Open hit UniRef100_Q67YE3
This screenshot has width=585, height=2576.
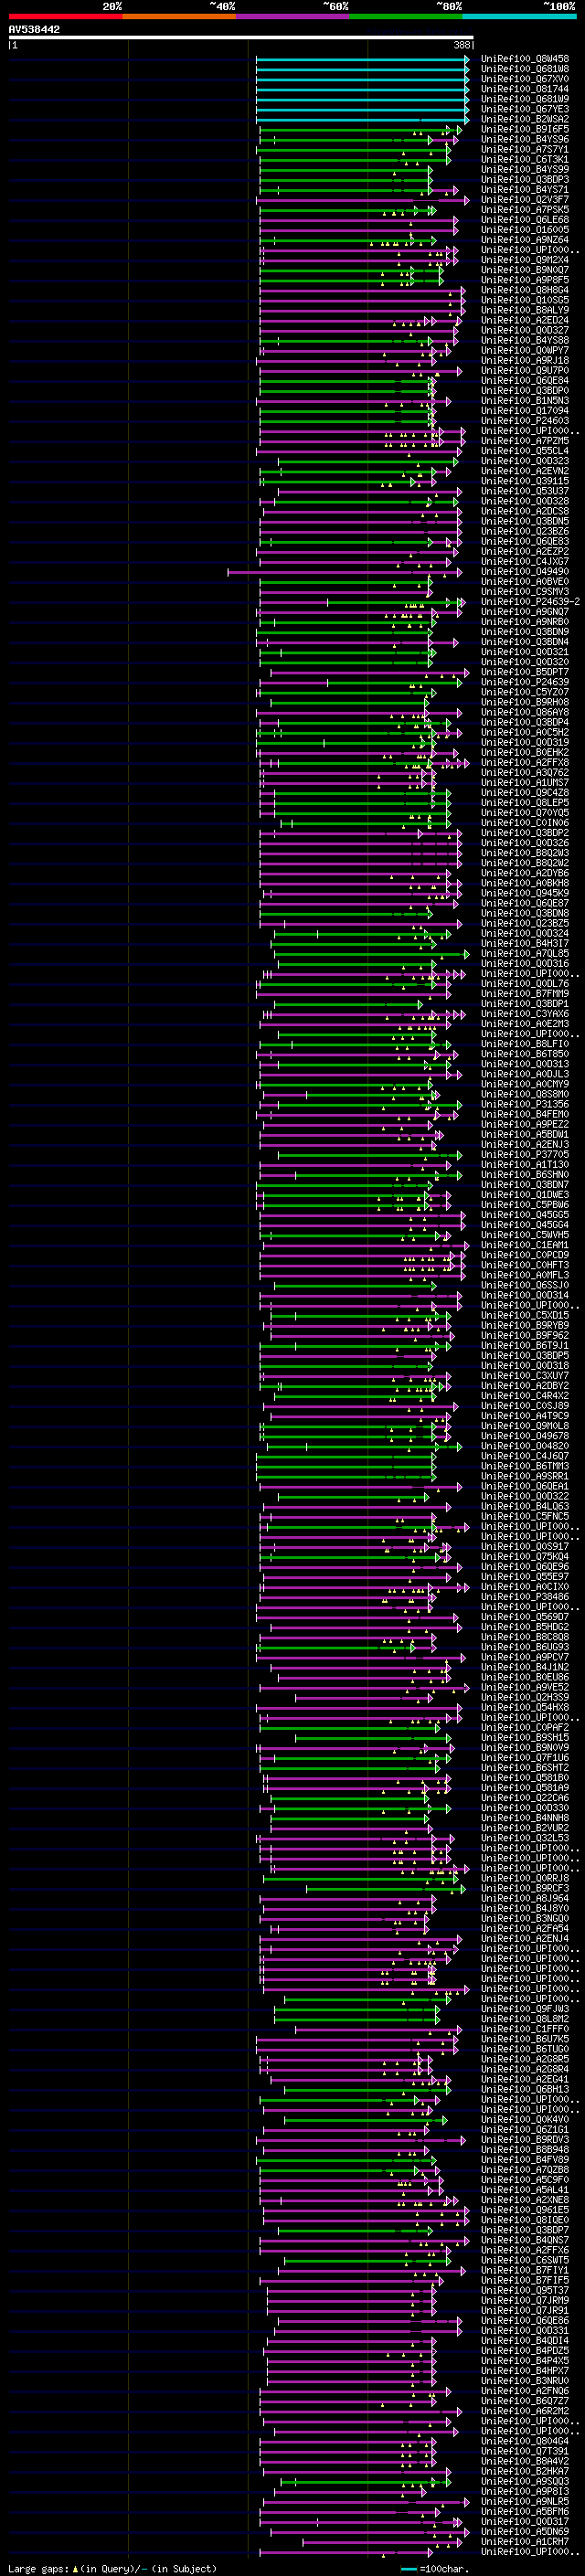[525, 109]
